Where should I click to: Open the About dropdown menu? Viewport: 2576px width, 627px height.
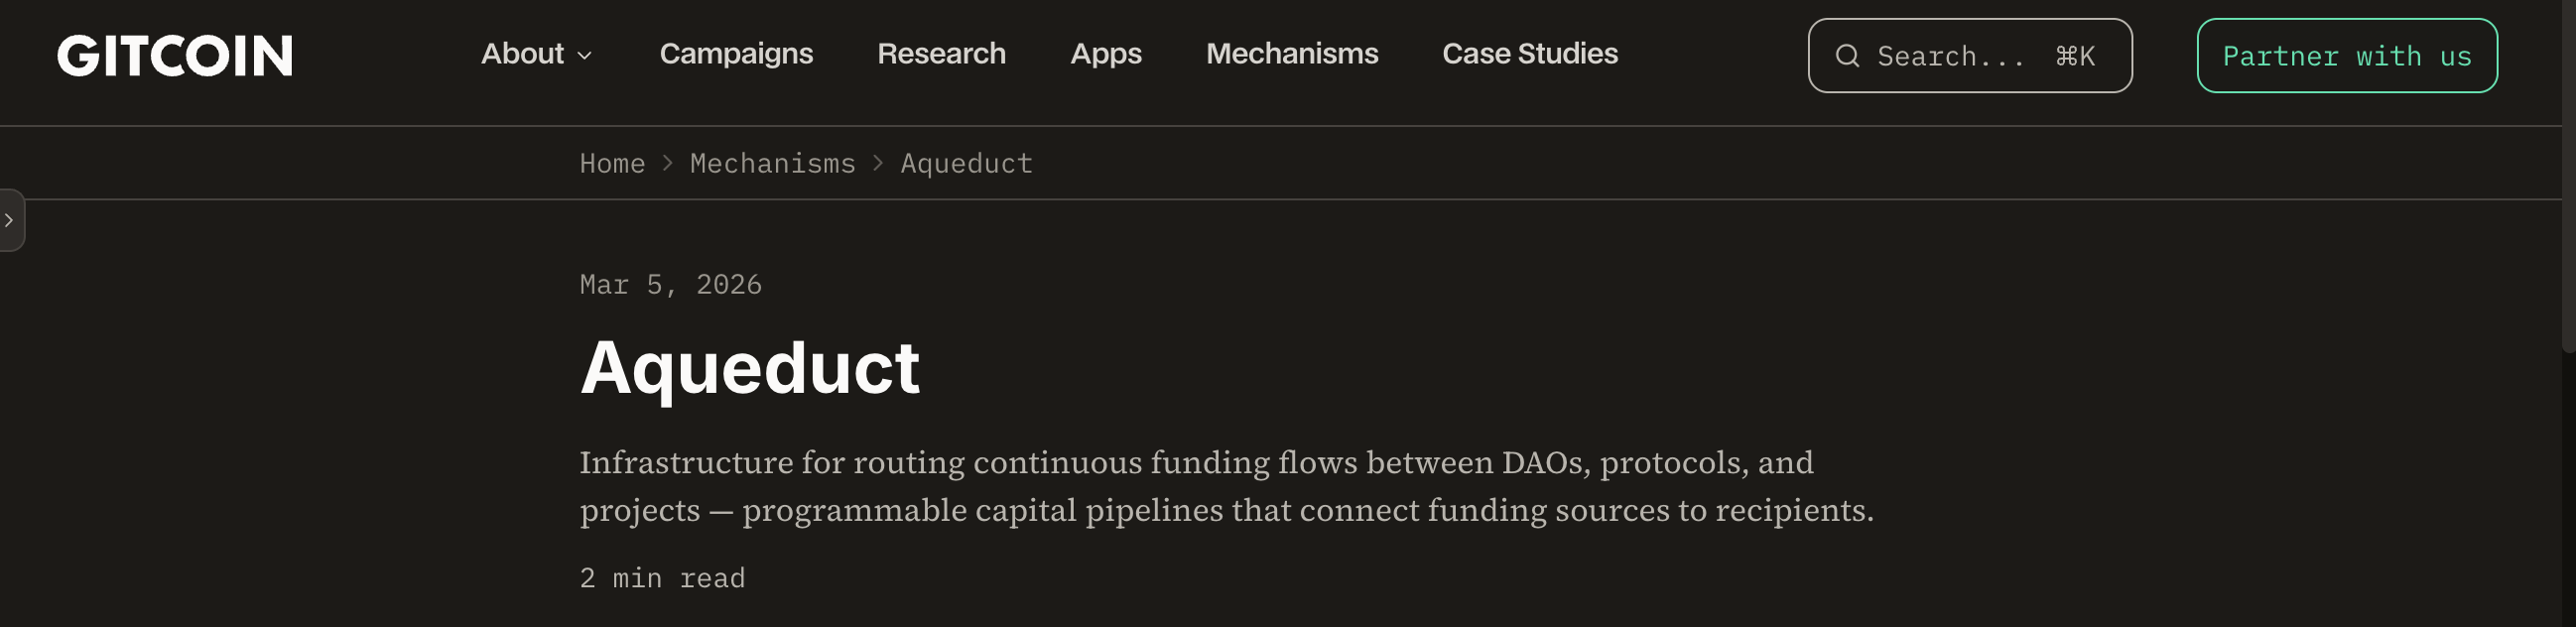(x=537, y=54)
